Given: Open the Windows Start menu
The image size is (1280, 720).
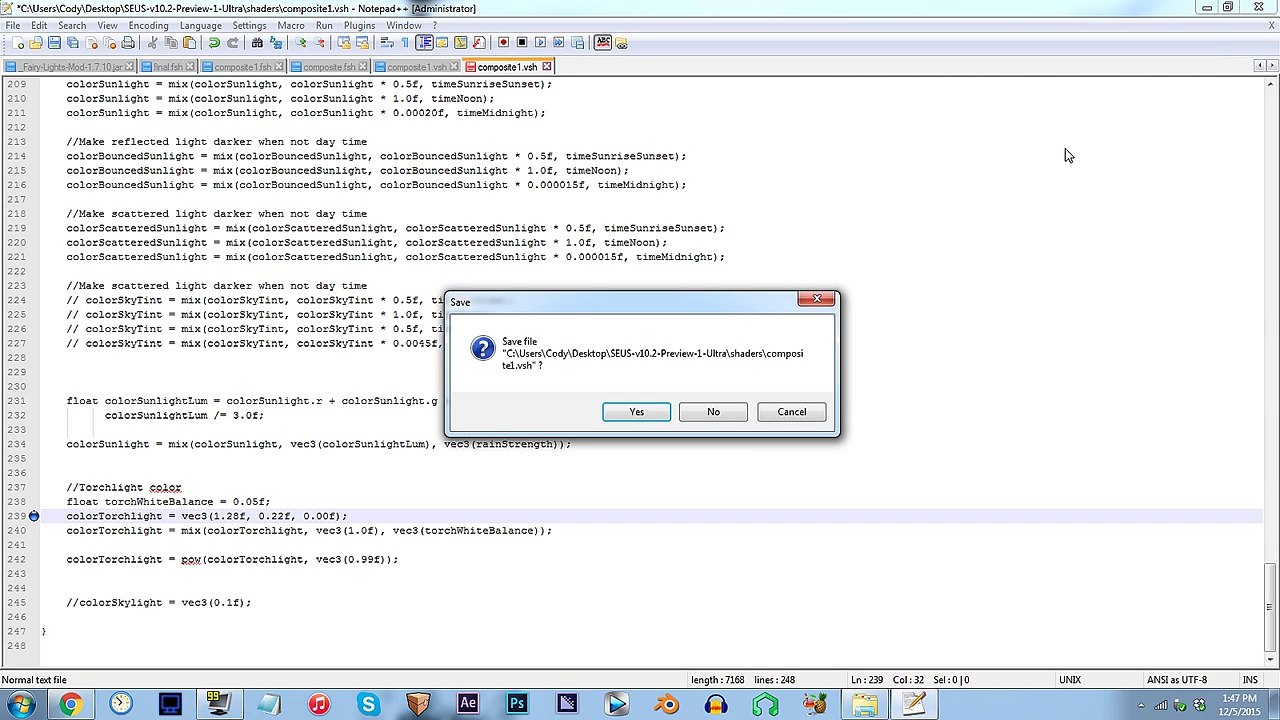Looking at the screenshot, I should pyautogui.click(x=20, y=704).
